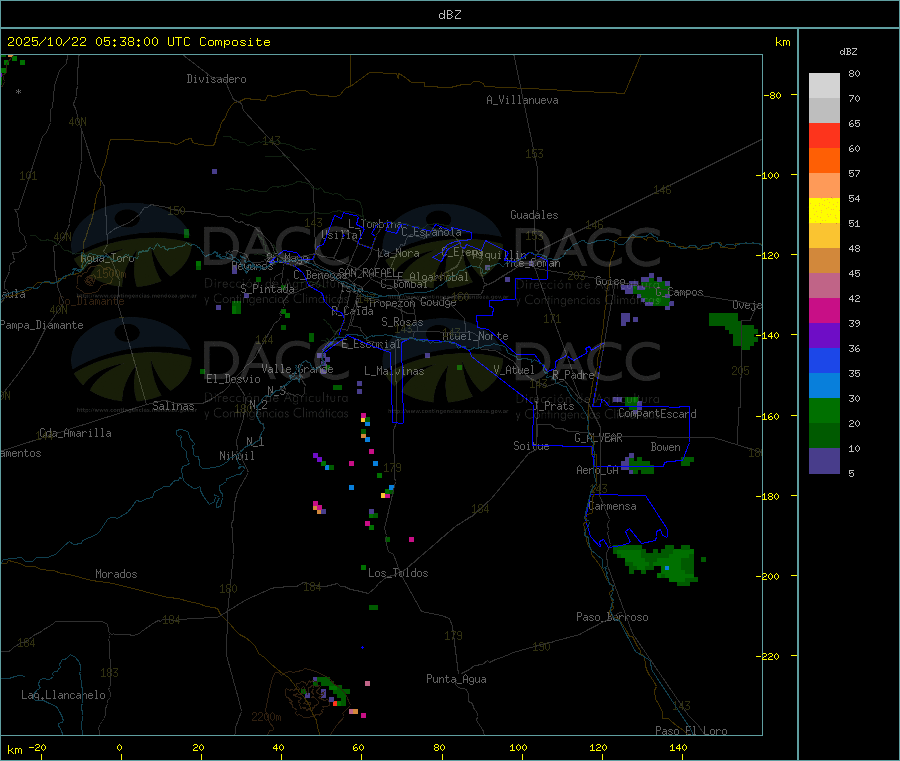Click the R_Padre map label
This screenshot has width=900, height=761.
click(573, 375)
